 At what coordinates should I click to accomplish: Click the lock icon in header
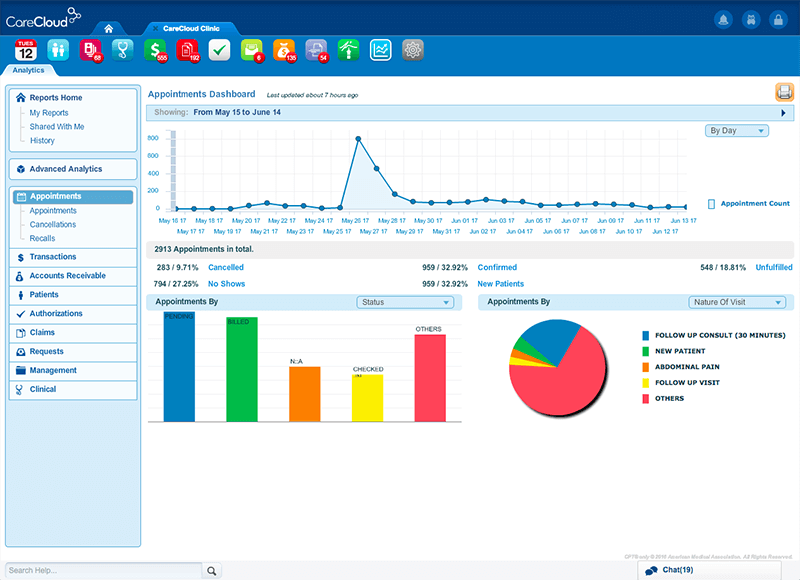pyautogui.click(x=779, y=20)
